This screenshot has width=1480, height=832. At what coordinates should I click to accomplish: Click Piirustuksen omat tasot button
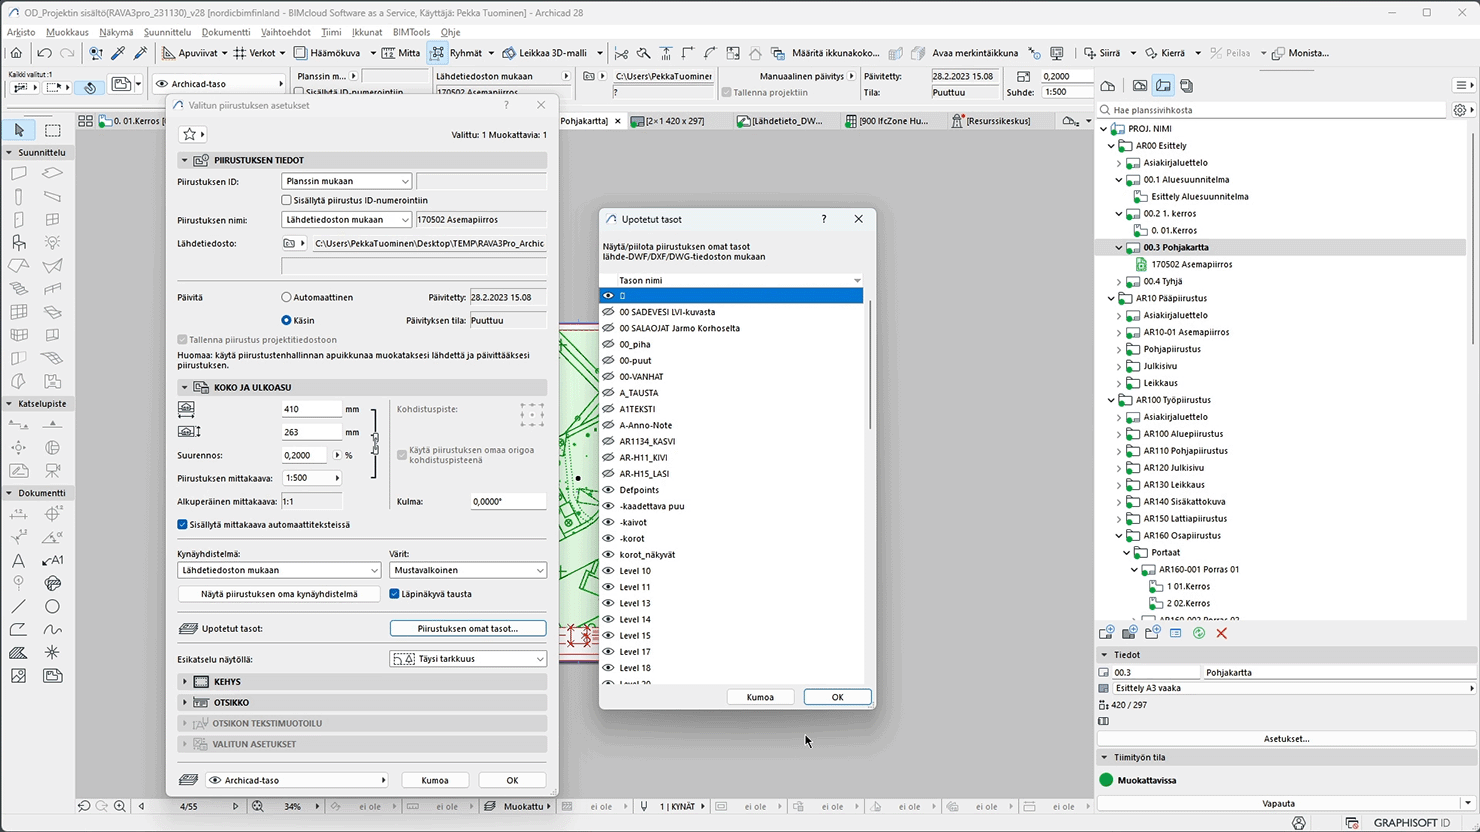(x=468, y=629)
